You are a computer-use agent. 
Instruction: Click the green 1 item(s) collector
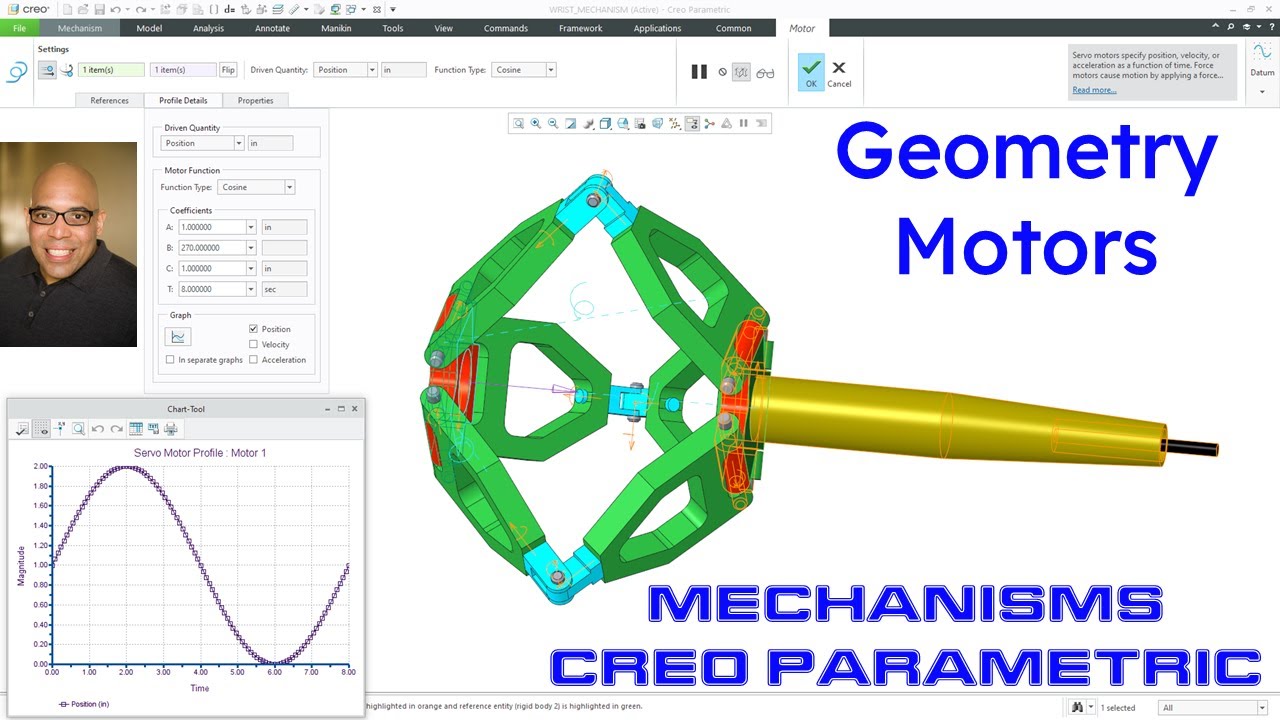point(111,70)
